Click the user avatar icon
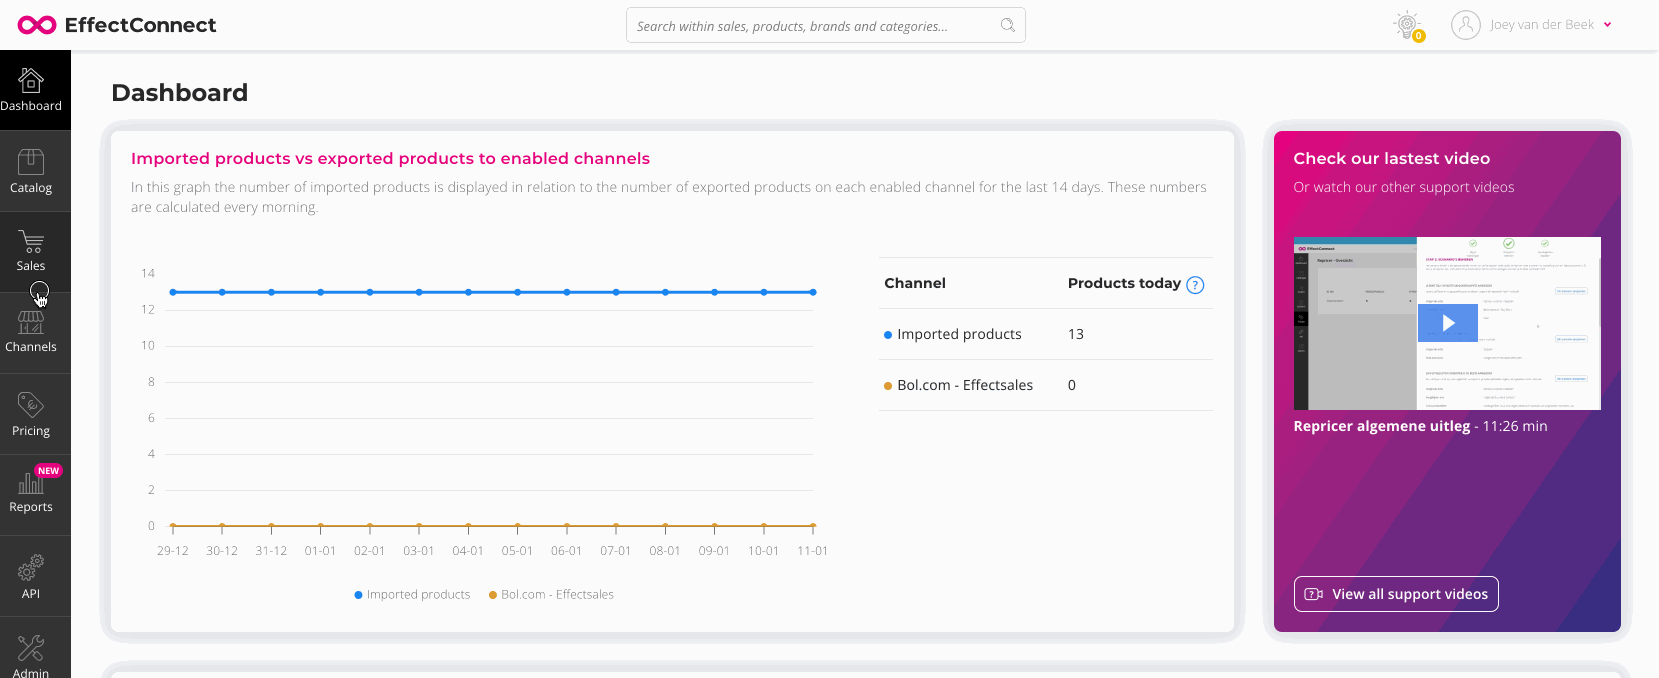The height and width of the screenshot is (678, 1659). point(1466,25)
